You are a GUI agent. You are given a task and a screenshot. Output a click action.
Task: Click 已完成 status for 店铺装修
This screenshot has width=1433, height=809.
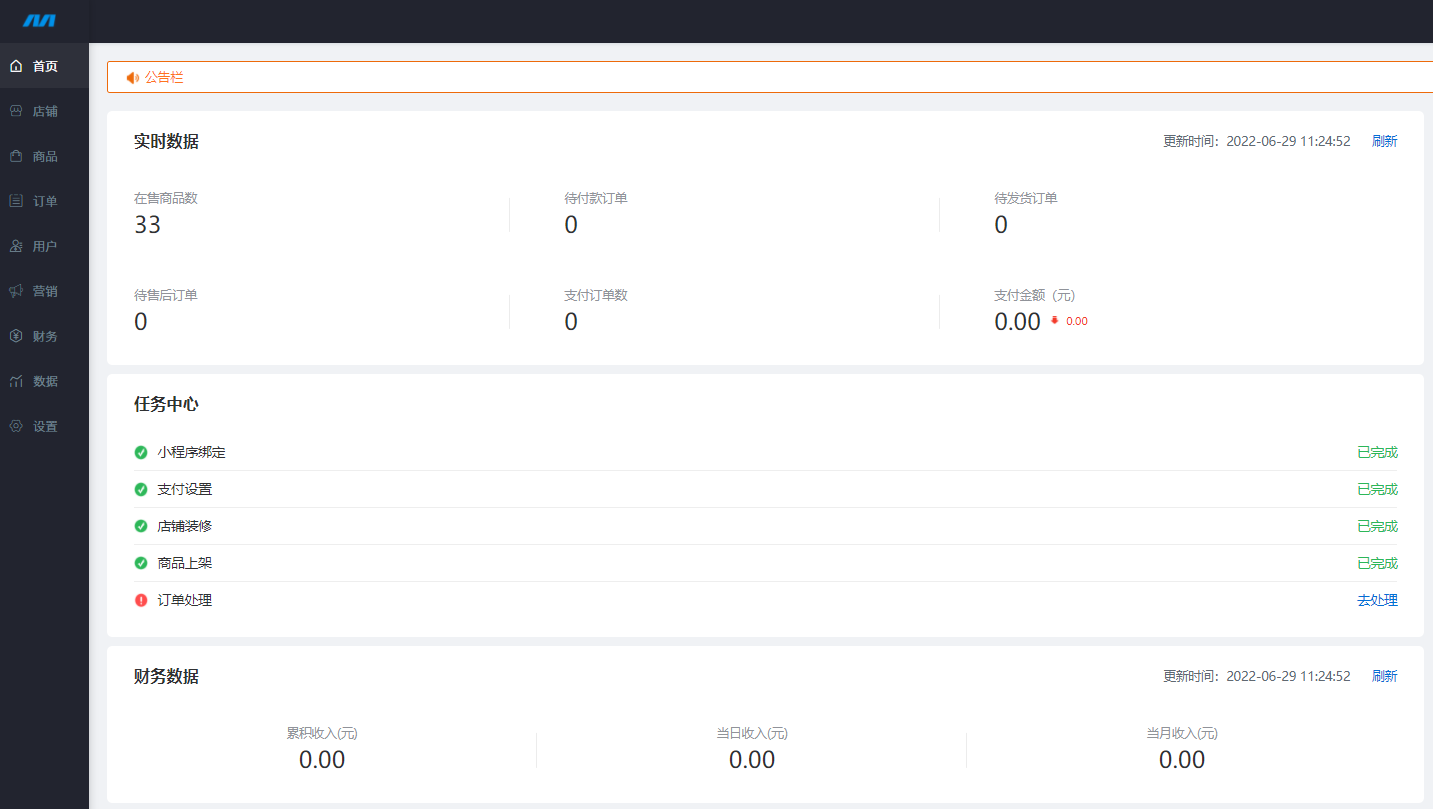point(1377,526)
